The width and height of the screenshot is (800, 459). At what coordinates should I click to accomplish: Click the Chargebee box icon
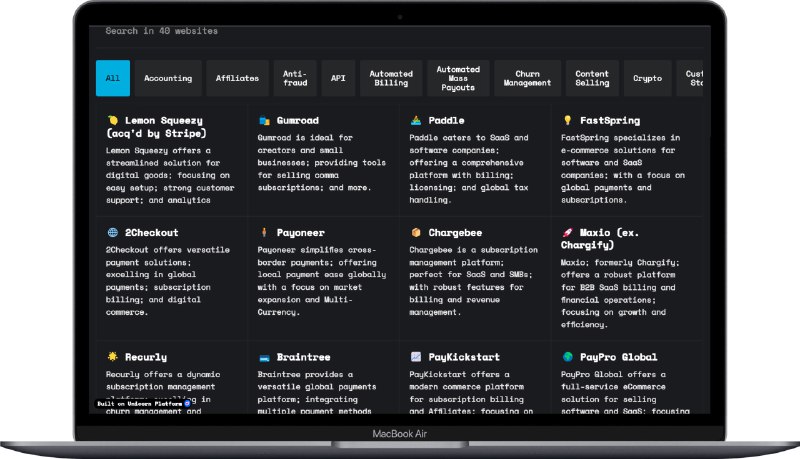[x=416, y=232]
